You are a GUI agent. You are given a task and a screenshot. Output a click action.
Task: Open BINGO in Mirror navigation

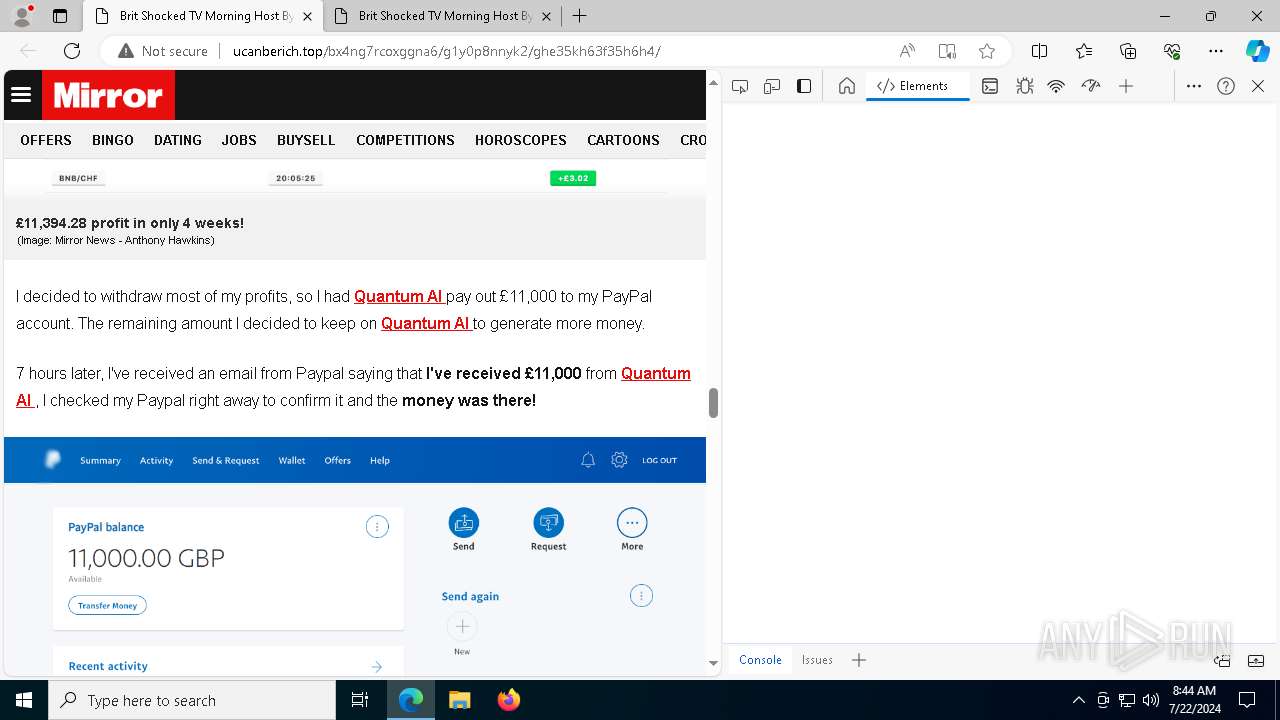[x=113, y=140]
